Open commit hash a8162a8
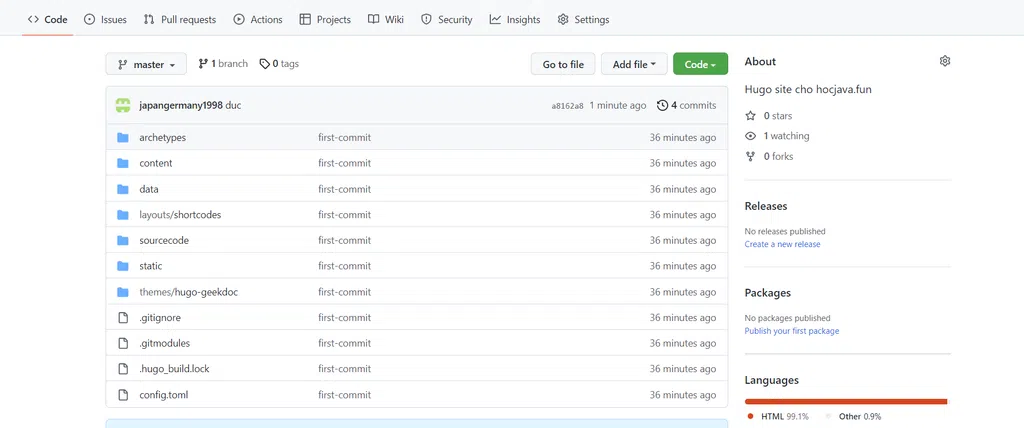Viewport: 1024px width, 428px height. 568,106
